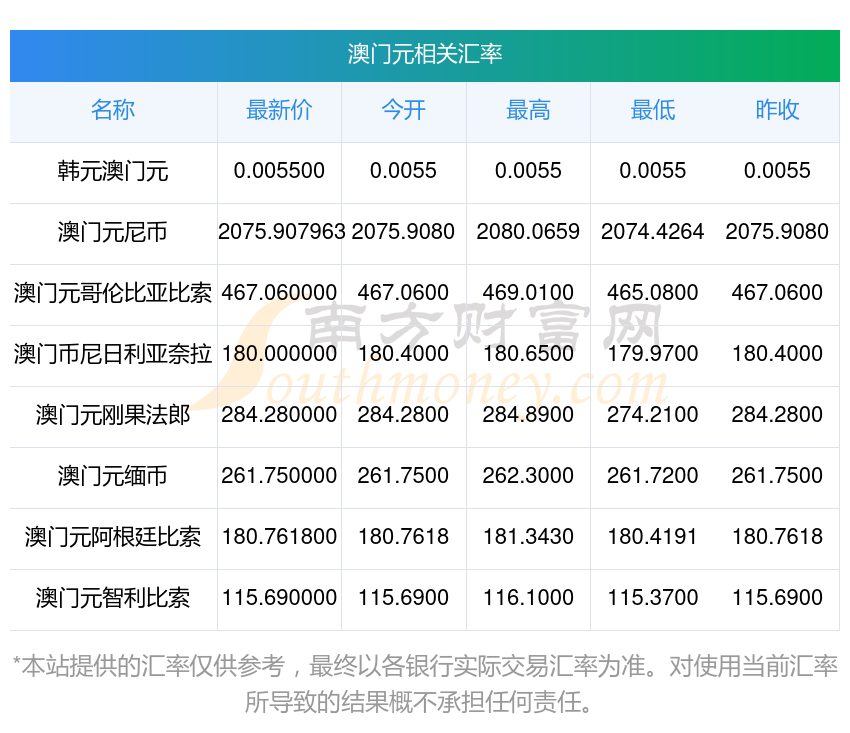Click the 0.005500 latest price cell

[279, 171]
